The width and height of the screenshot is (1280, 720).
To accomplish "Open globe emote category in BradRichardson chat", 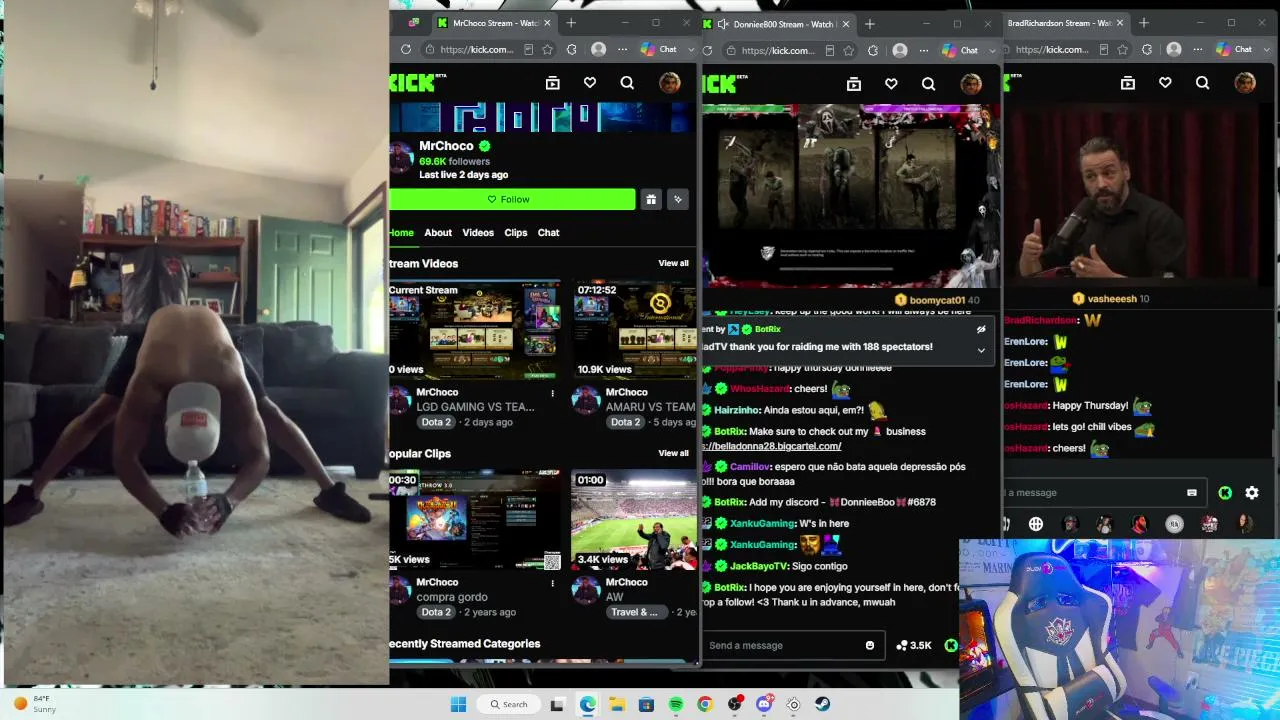I will [1036, 524].
